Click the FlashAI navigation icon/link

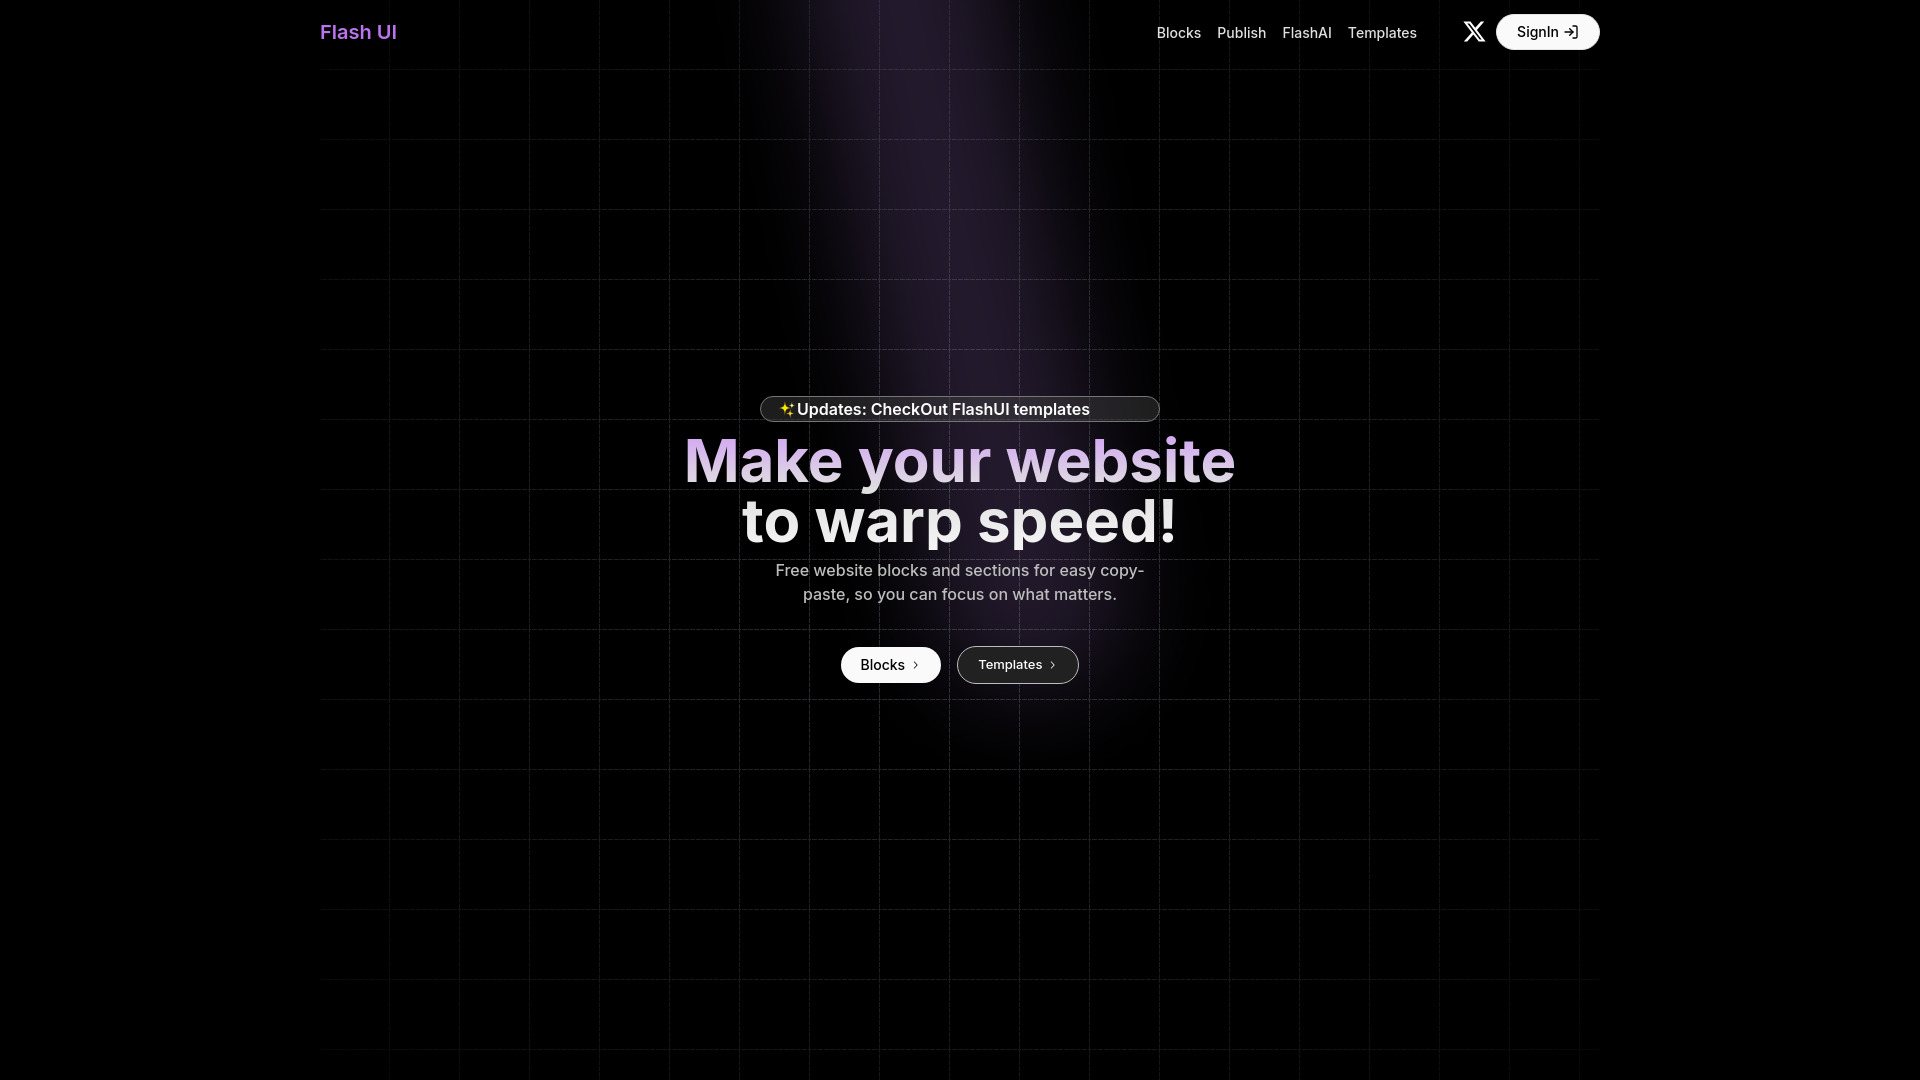(x=1307, y=32)
